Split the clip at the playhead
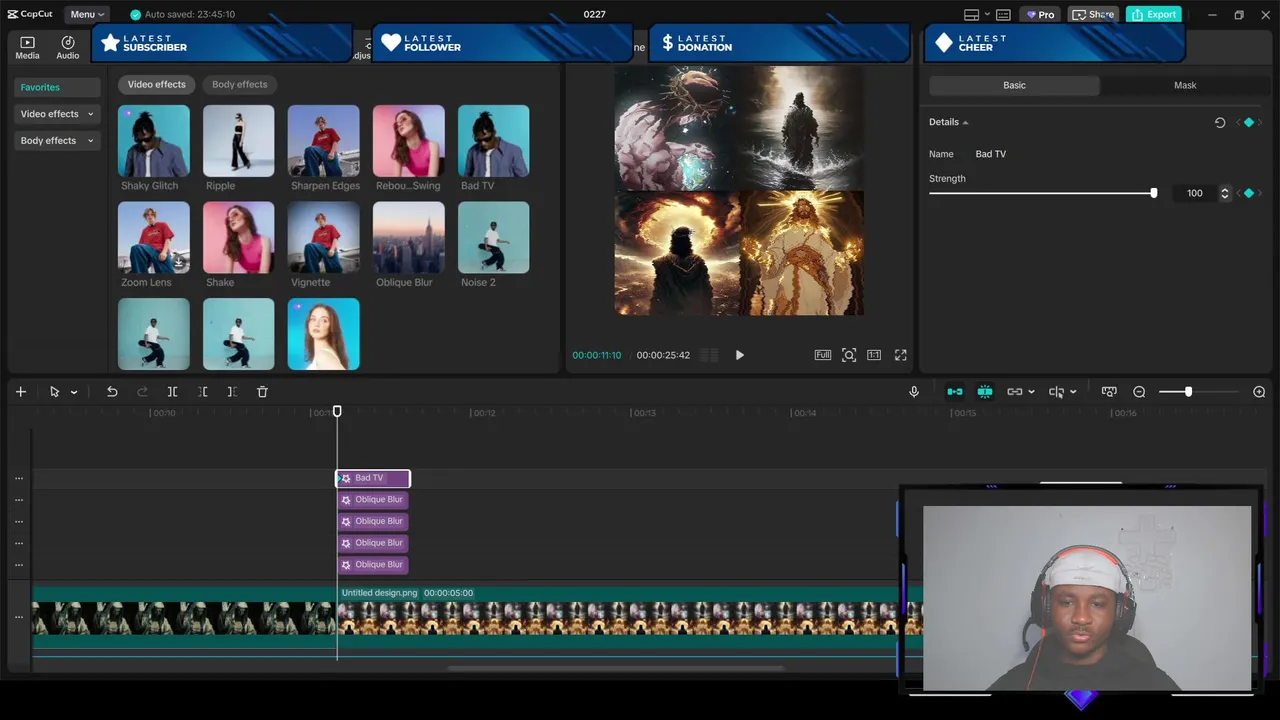Image resolution: width=1280 pixels, height=720 pixels. click(172, 392)
